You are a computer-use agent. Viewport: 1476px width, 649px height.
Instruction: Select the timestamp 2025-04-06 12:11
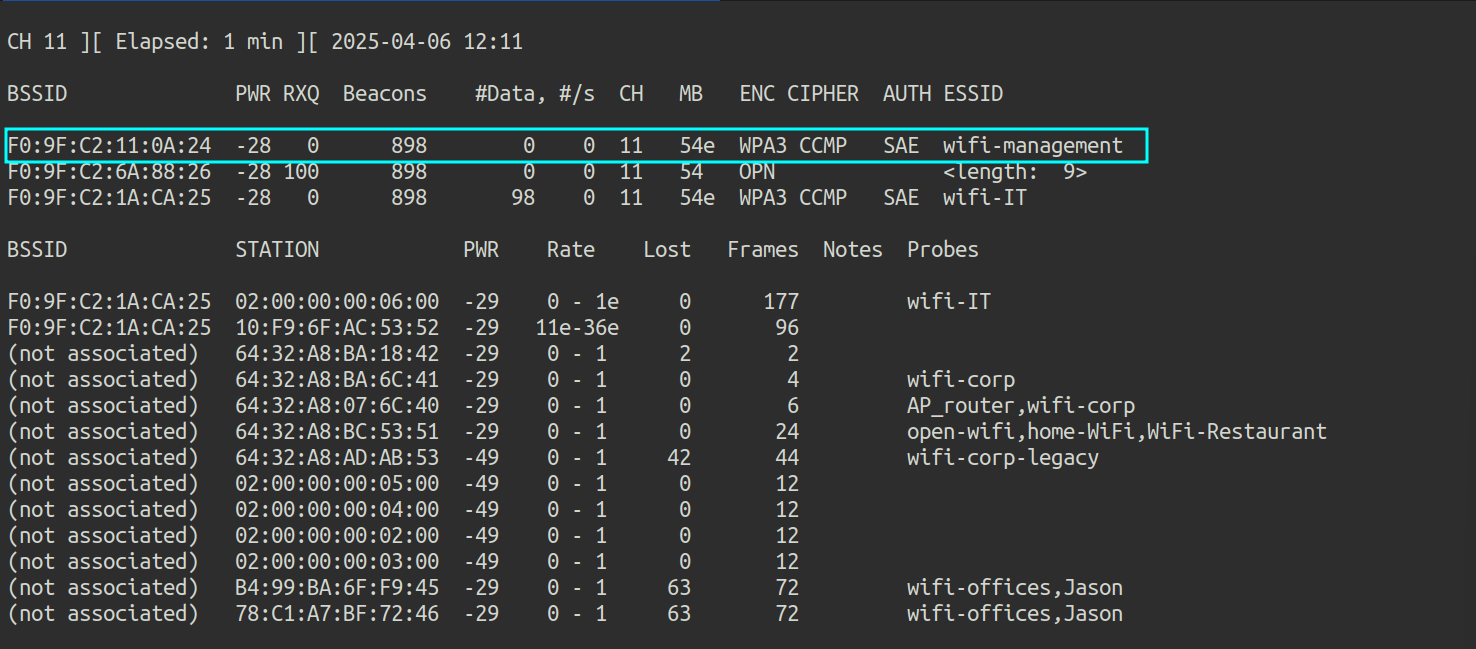(426, 42)
